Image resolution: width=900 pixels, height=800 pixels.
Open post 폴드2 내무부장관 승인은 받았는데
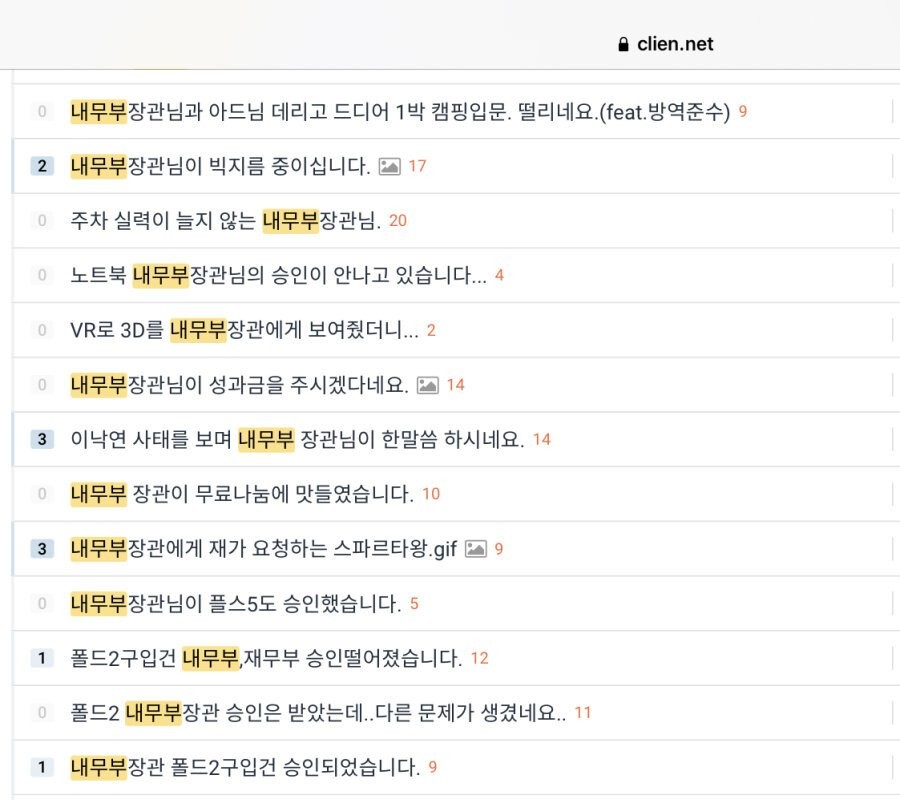(x=318, y=713)
